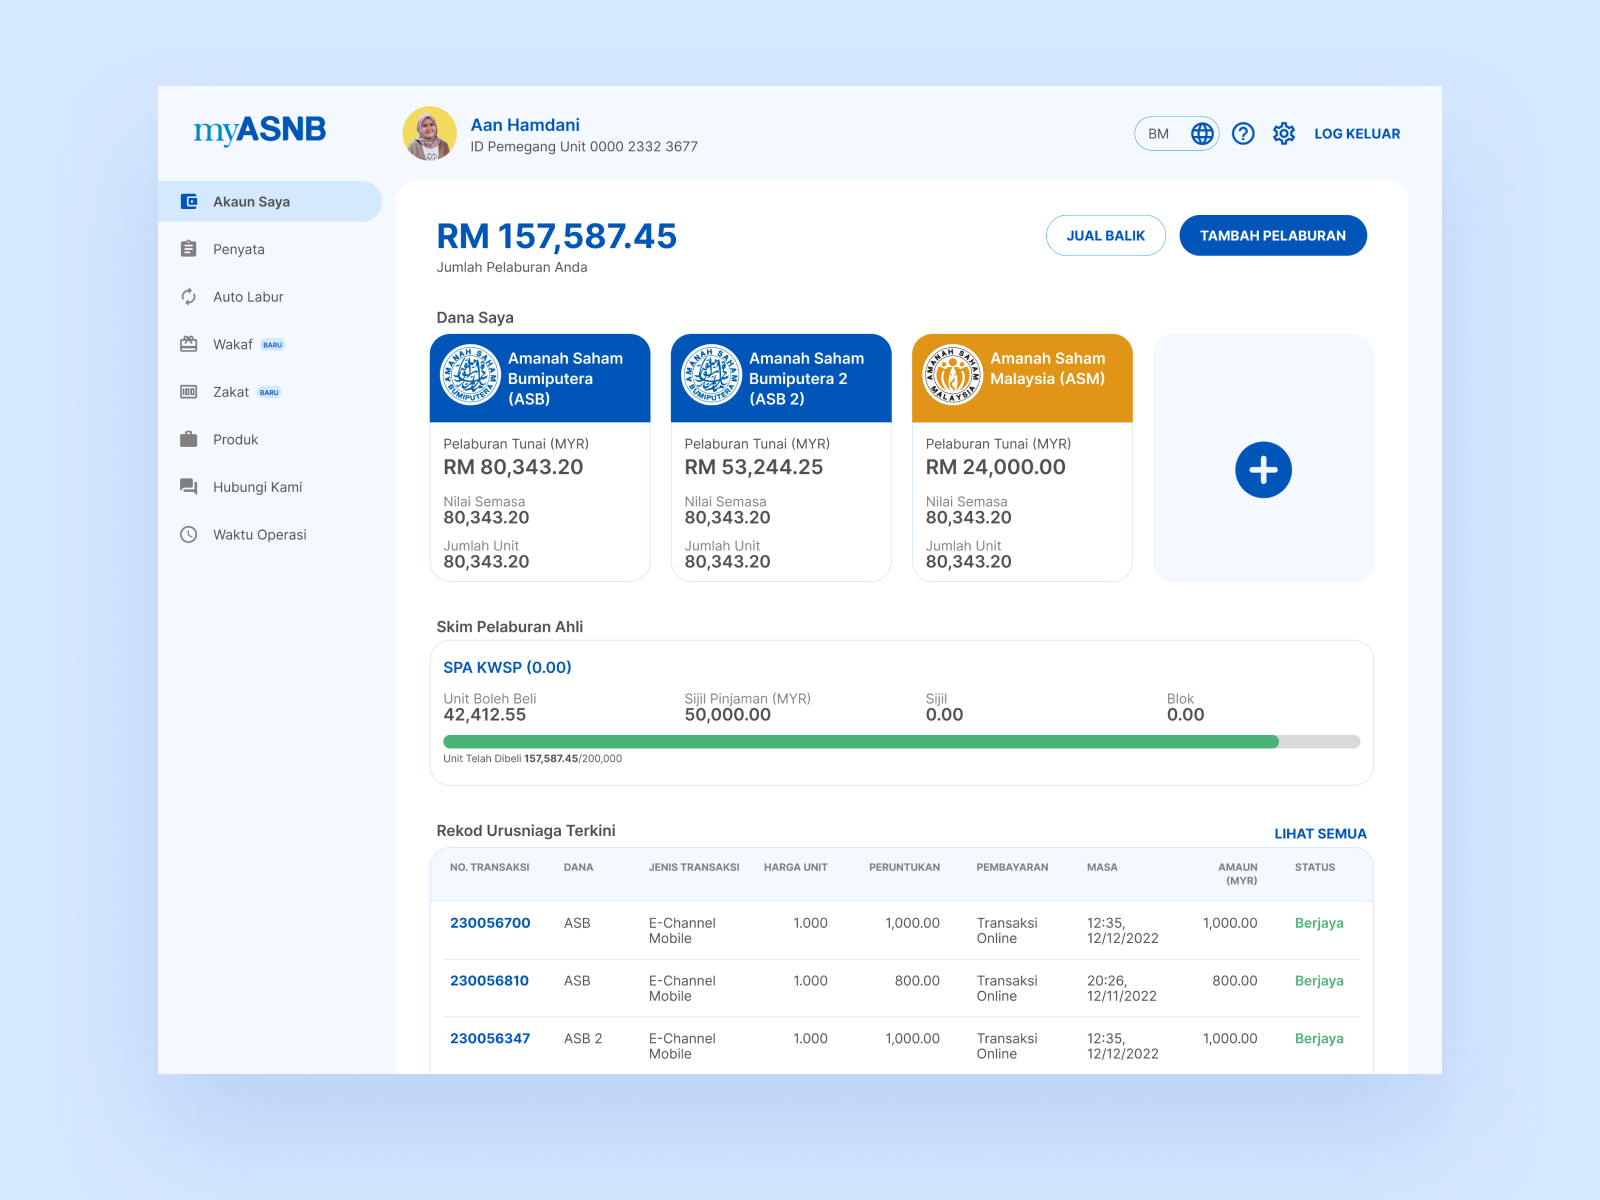The image size is (1600, 1200).
Task: Click RM 80,343.20 ASB cash investment
Action: [513, 467]
